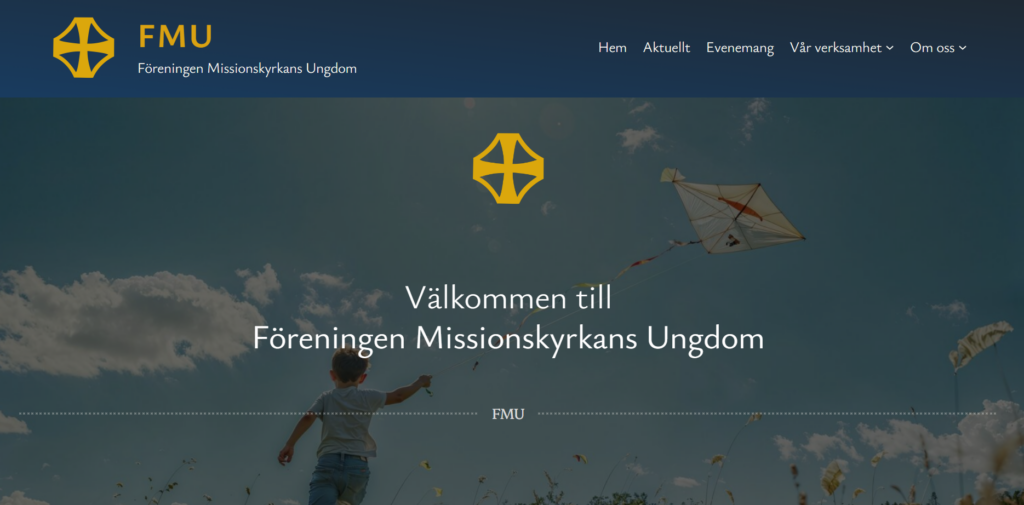This screenshot has width=1024, height=505.
Task: Click the large yellow FMU title text
Action: [x=176, y=37]
